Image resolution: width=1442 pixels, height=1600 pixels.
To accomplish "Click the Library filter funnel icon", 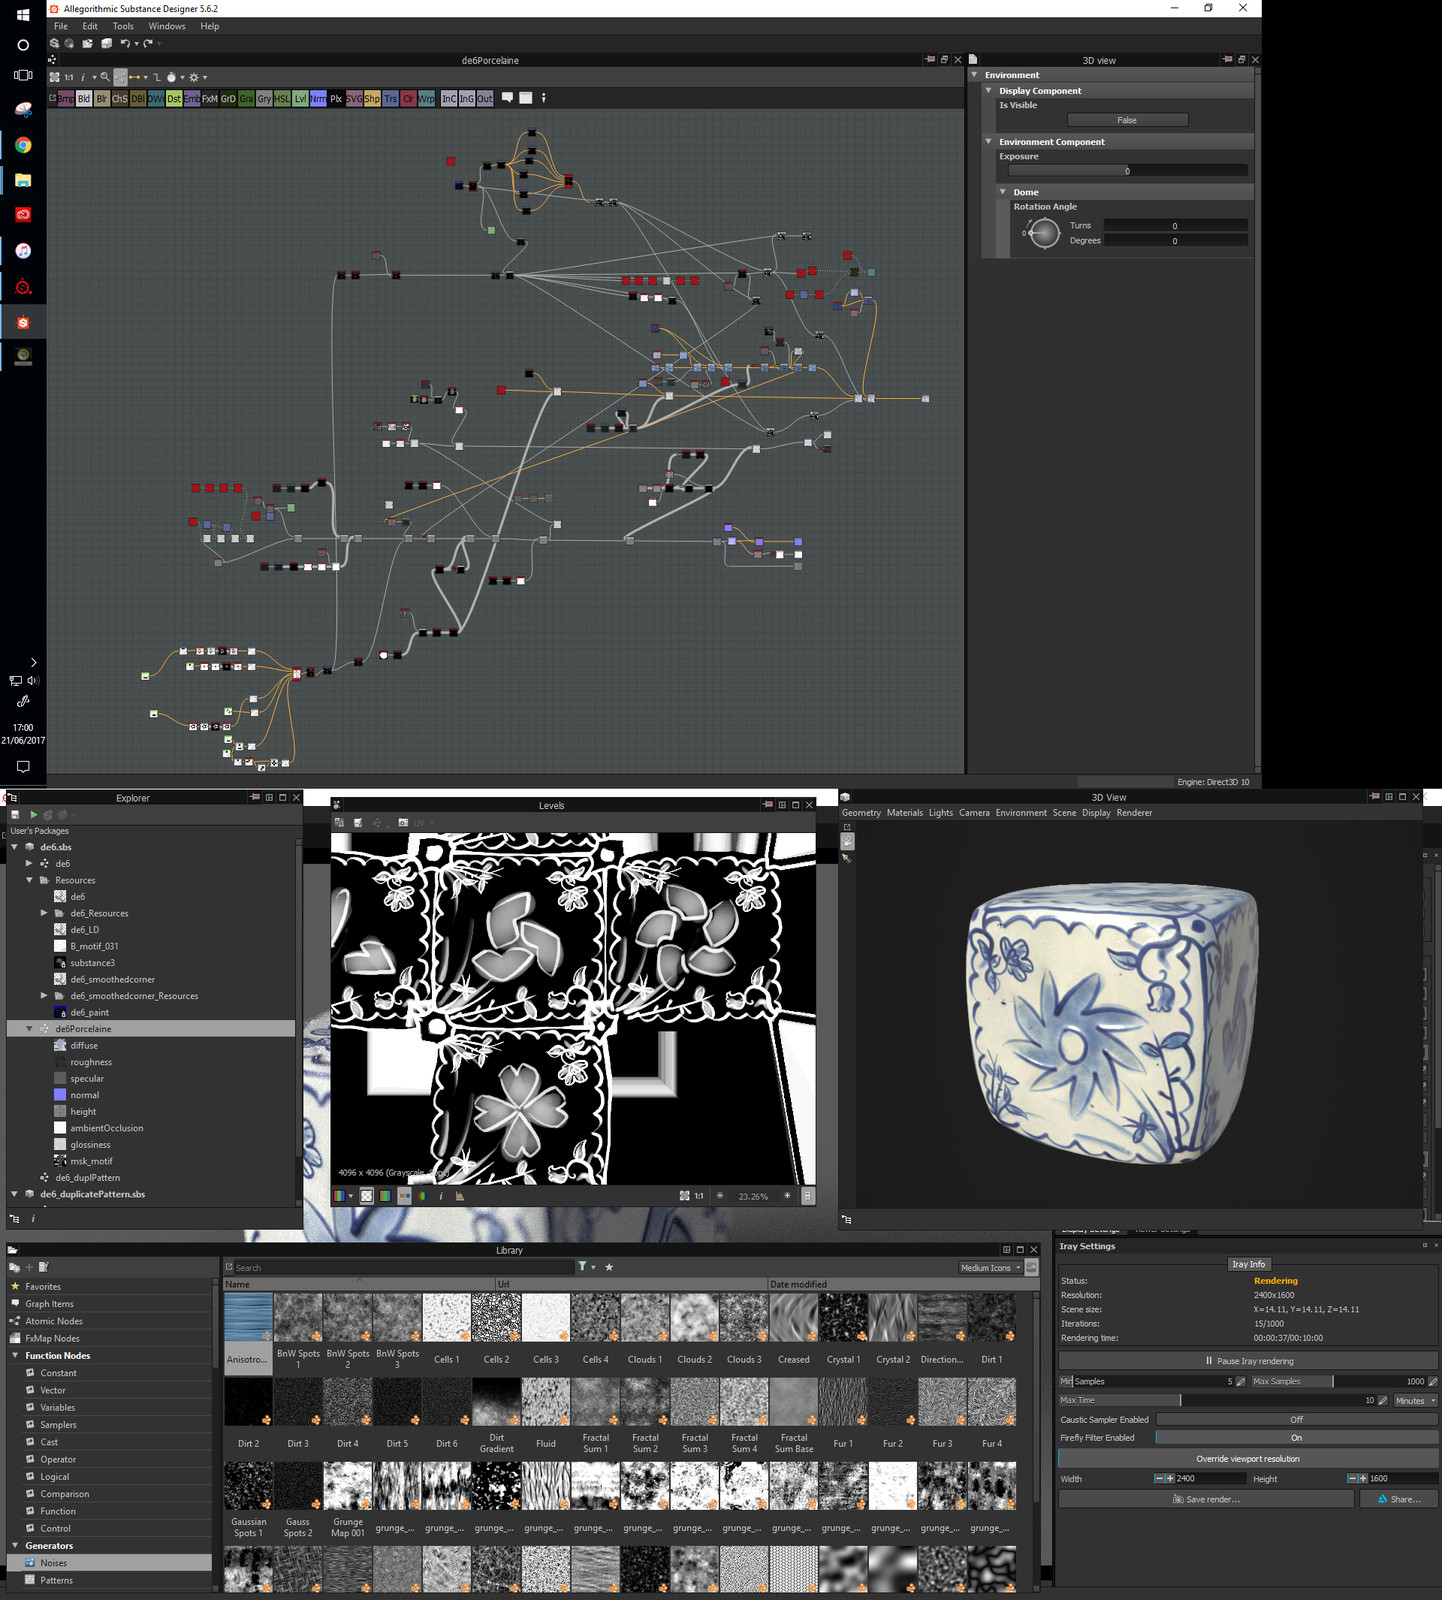I will tap(582, 1267).
